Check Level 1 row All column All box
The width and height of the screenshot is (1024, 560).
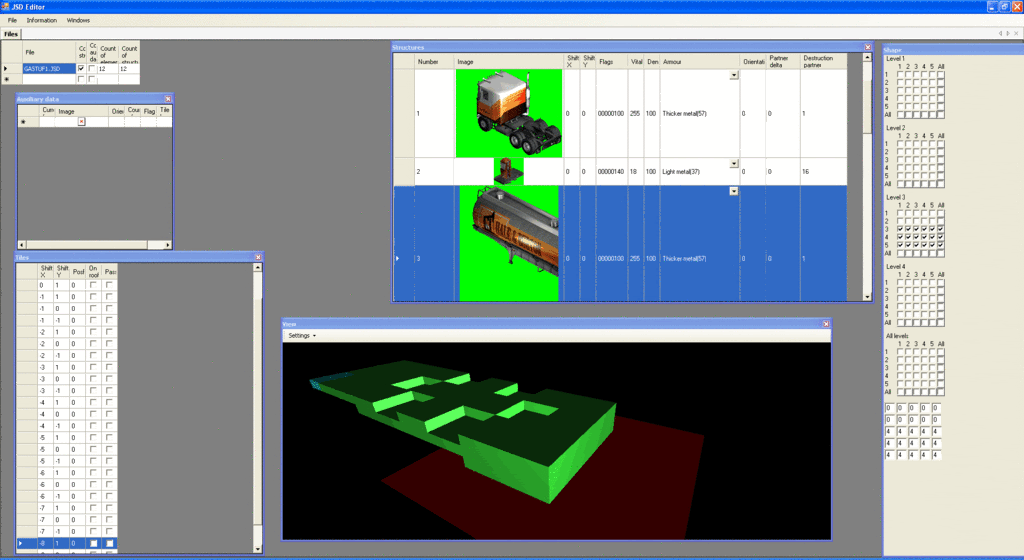pyautogui.click(x=940, y=114)
